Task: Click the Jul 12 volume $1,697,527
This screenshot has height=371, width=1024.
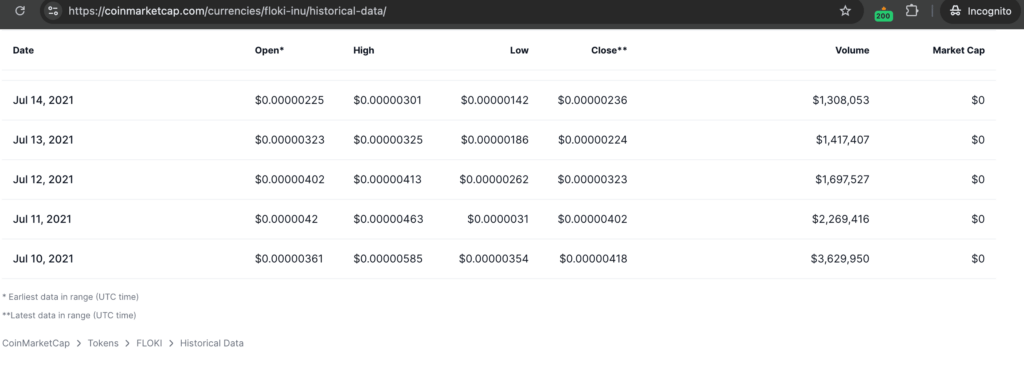Action: pyautogui.click(x=842, y=180)
